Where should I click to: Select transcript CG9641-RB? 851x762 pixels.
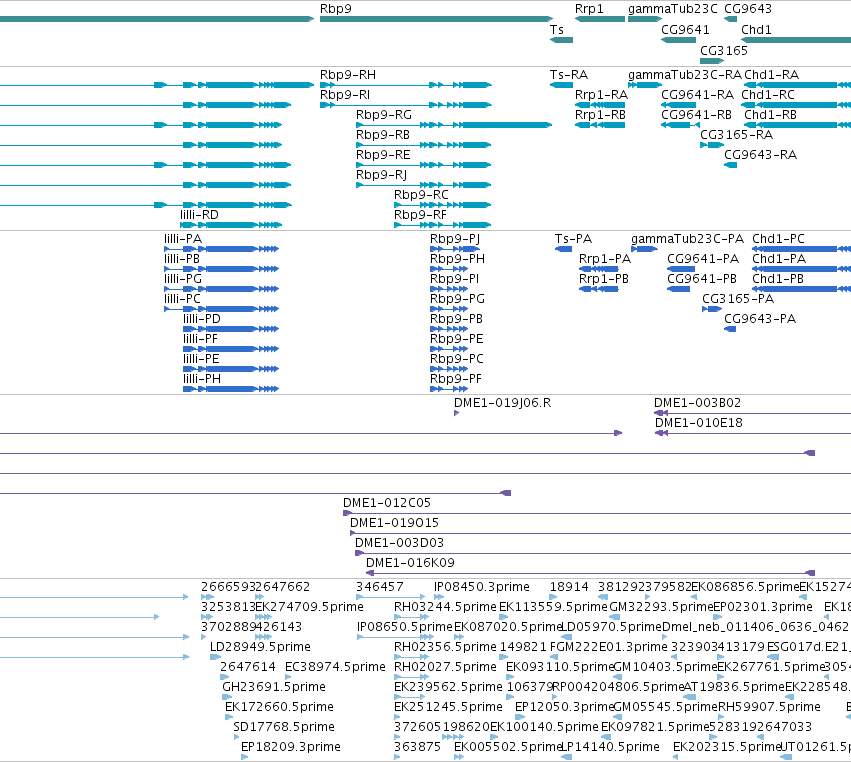pyautogui.click(x=696, y=115)
